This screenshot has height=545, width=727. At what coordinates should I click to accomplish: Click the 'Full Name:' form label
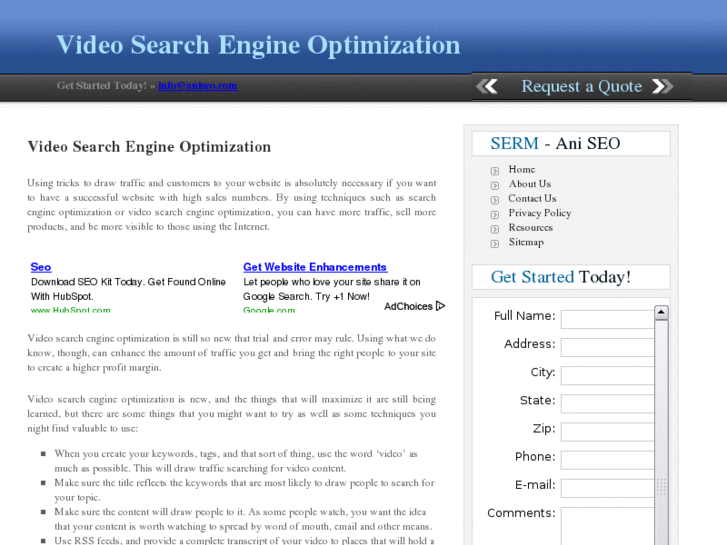click(x=524, y=316)
